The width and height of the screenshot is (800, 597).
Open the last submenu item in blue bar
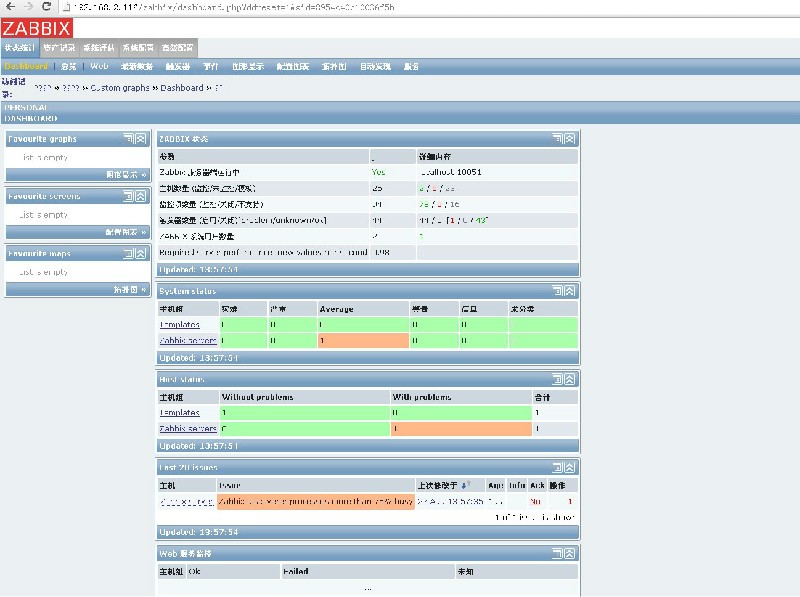tap(411, 66)
